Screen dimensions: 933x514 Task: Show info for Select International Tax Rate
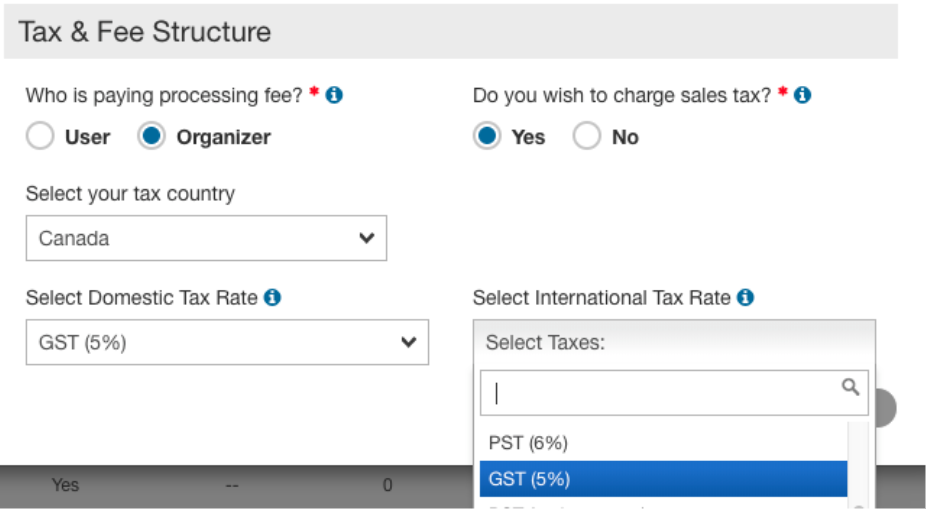(x=745, y=298)
